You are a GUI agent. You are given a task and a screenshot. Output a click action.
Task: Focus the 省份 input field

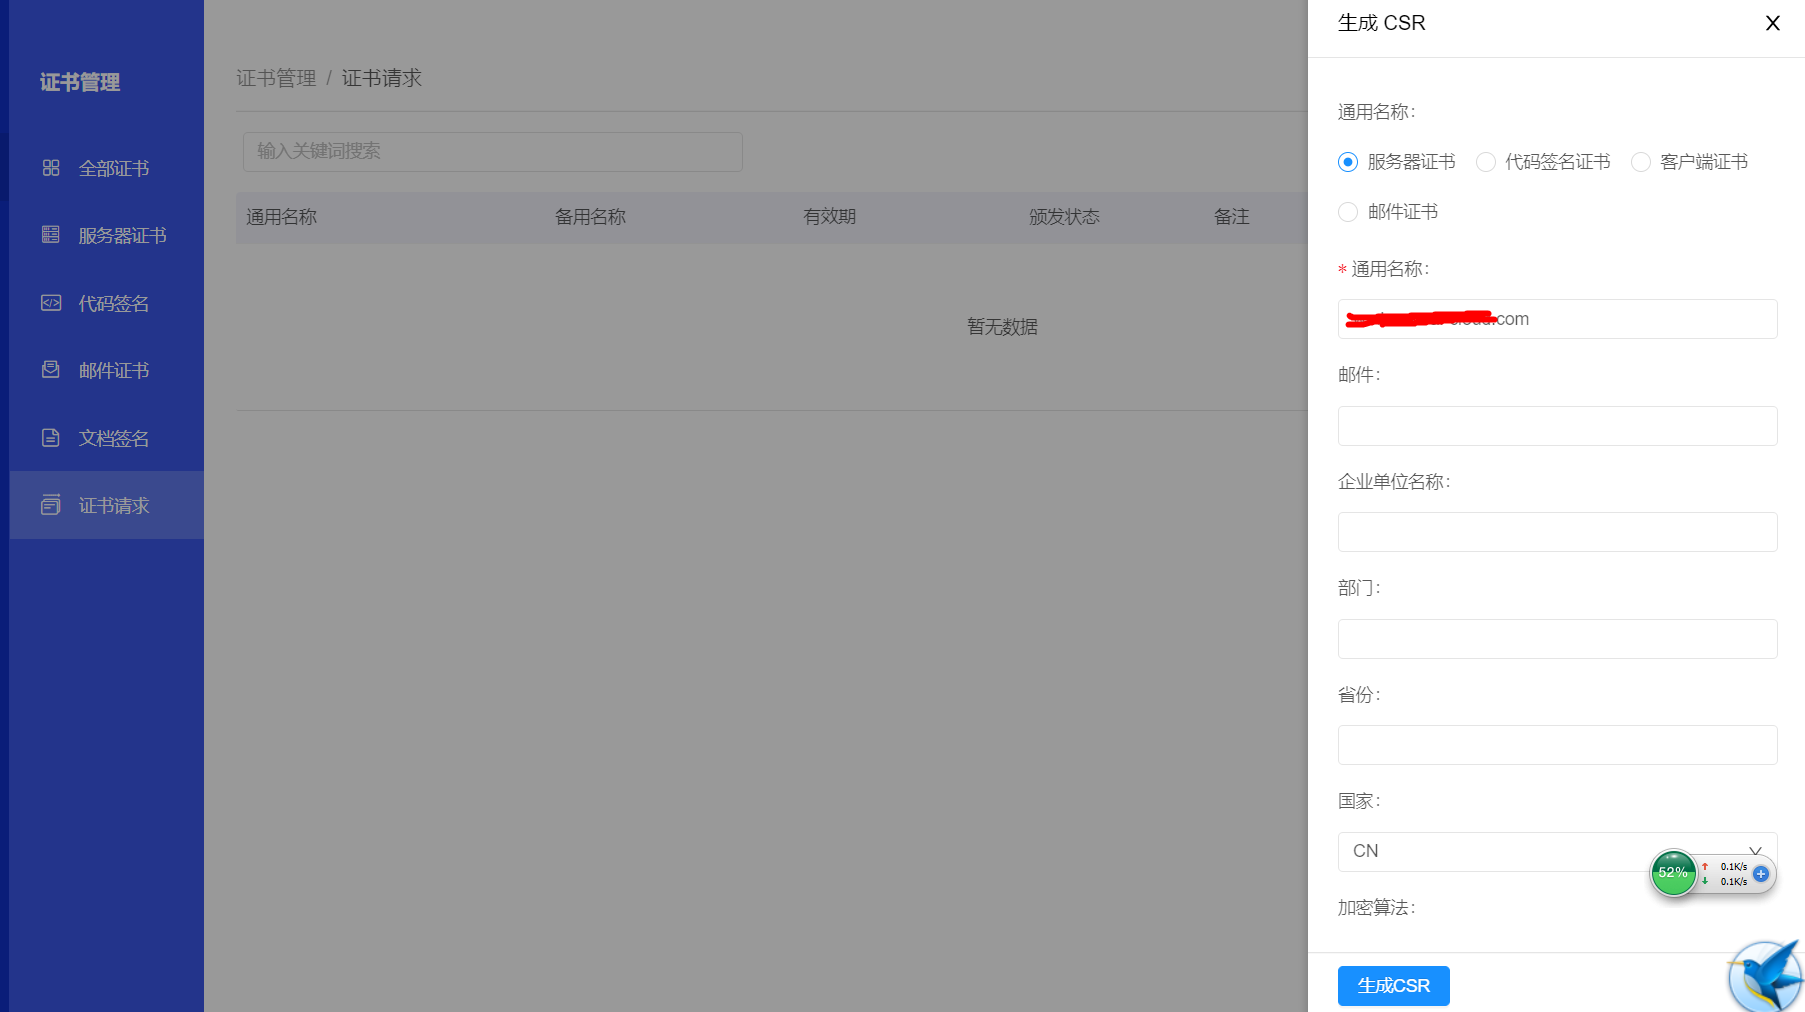point(1557,745)
